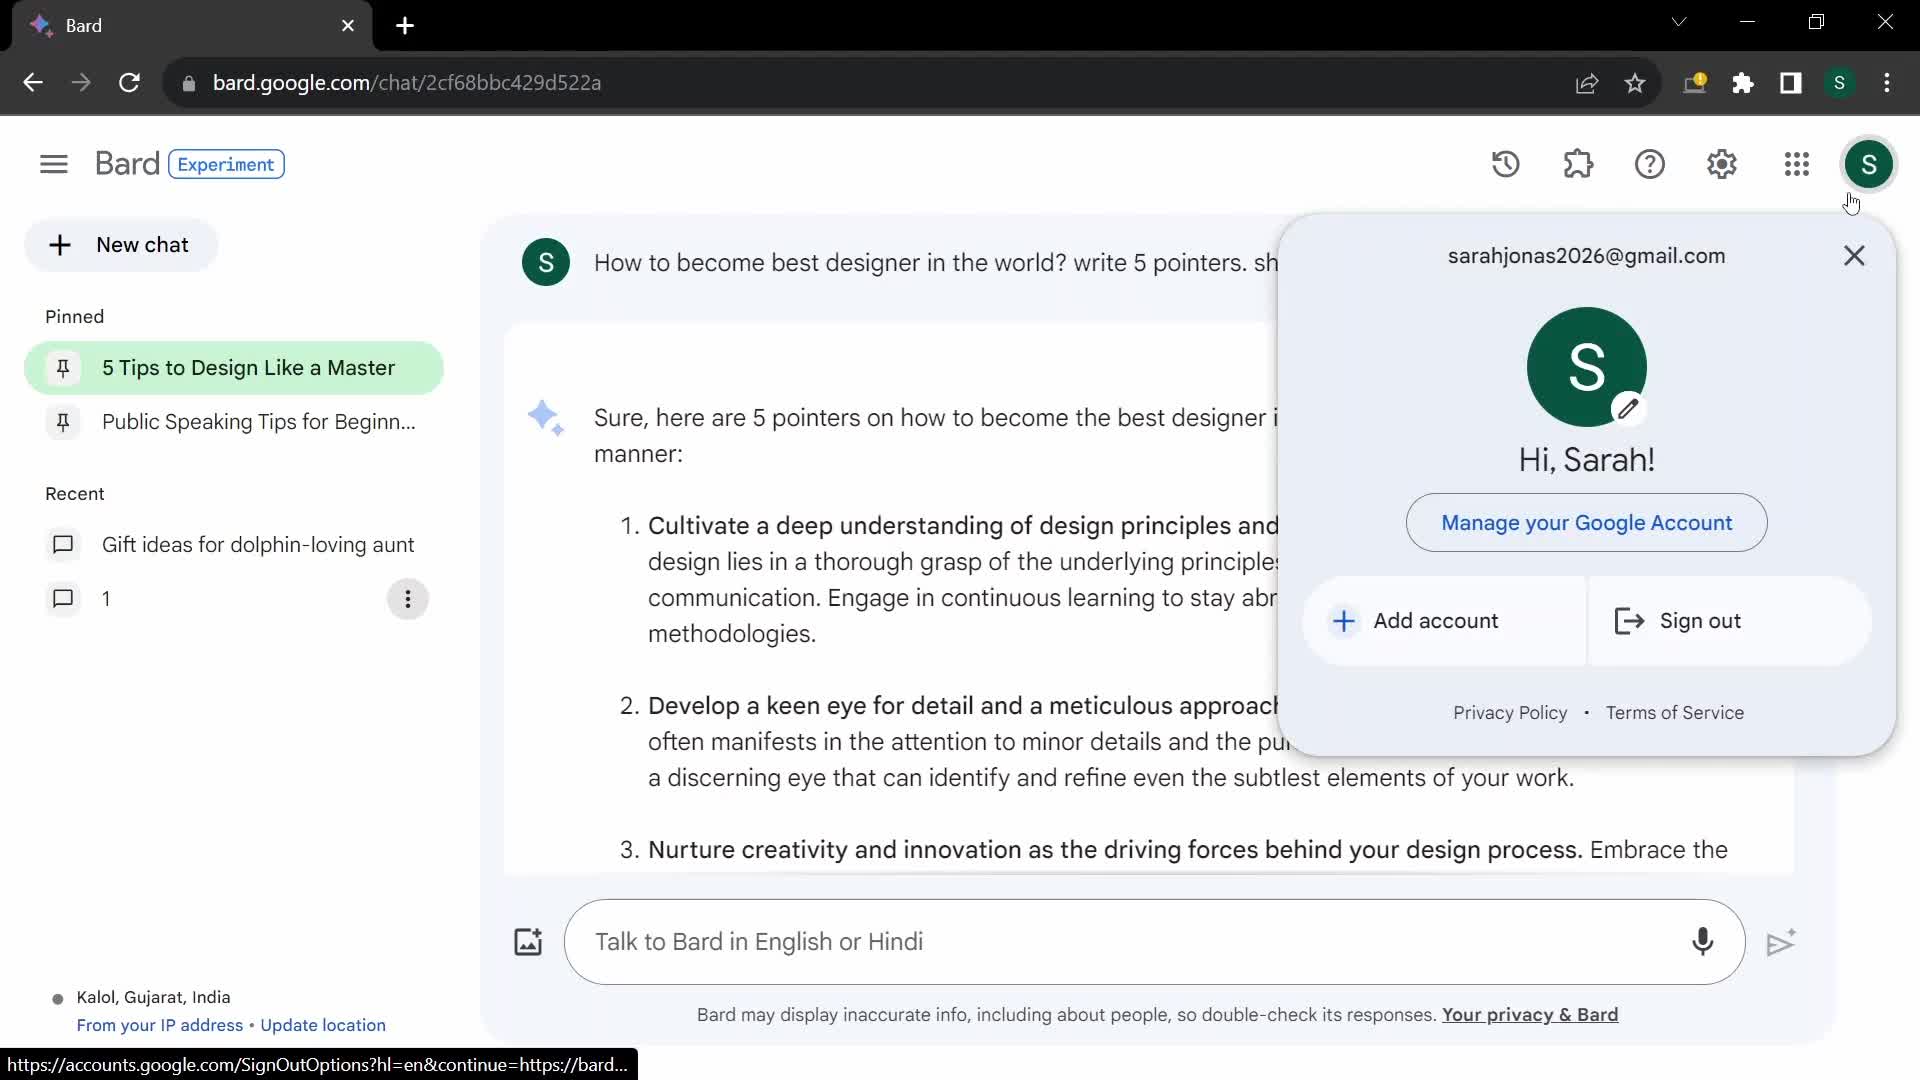Click the S user avatar beside prompt
This screenshot has width=1920, height=1080.
pos(546,262)
